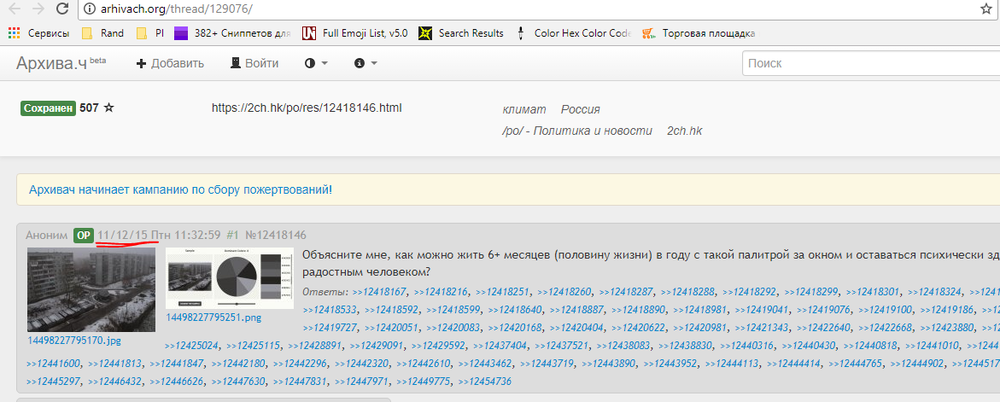The height and width of the screenshot is (402, 1000).
Task: Click reply link >>12419727
Action: [x=329, y=328]
